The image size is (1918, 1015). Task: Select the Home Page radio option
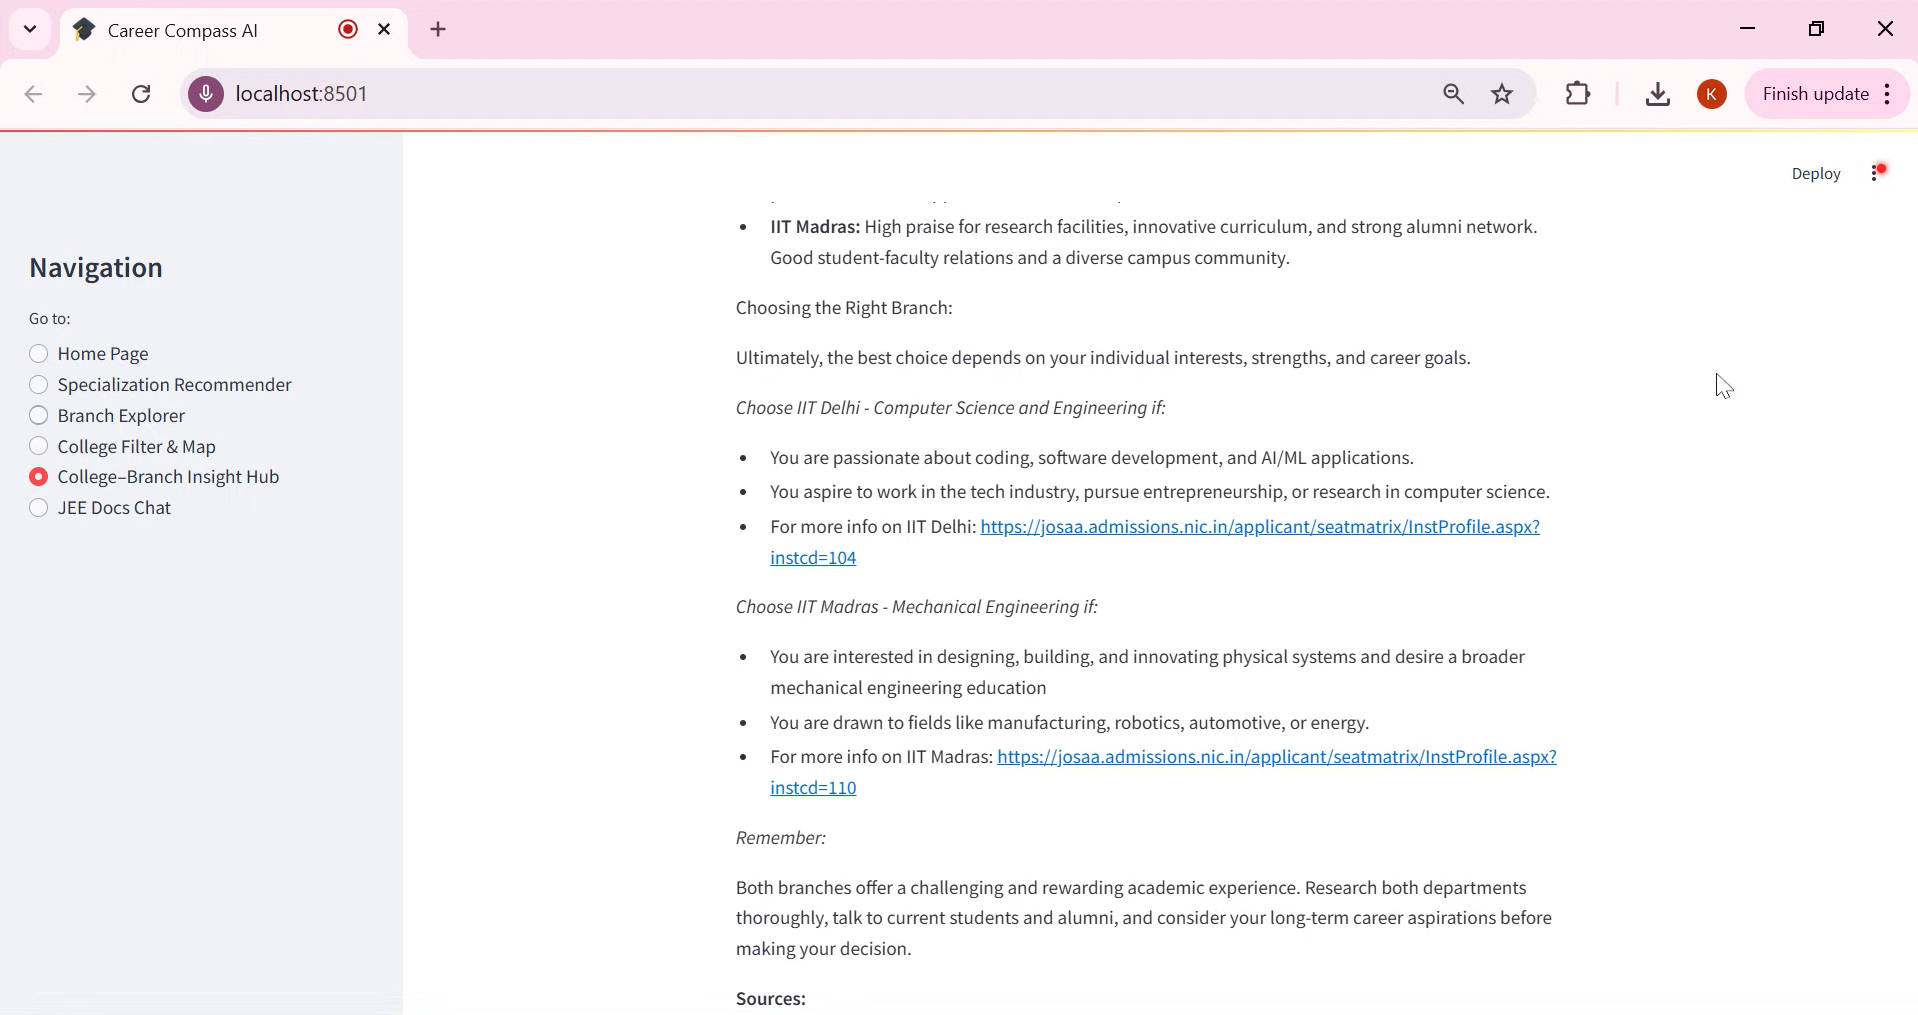(x=89, y=354)
